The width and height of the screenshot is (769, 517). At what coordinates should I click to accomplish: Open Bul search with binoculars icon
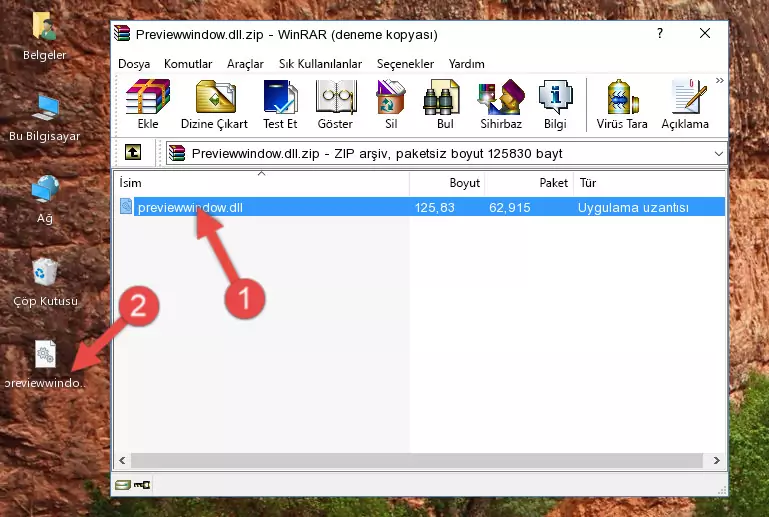(x=444, y=104)
